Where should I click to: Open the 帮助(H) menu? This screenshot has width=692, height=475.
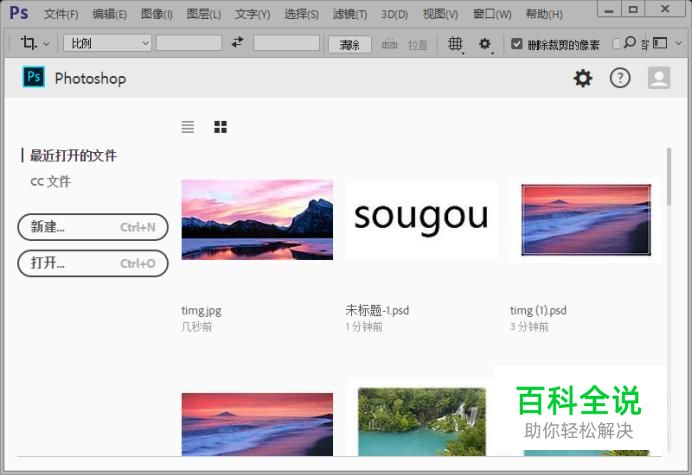[x=544, y=14]
